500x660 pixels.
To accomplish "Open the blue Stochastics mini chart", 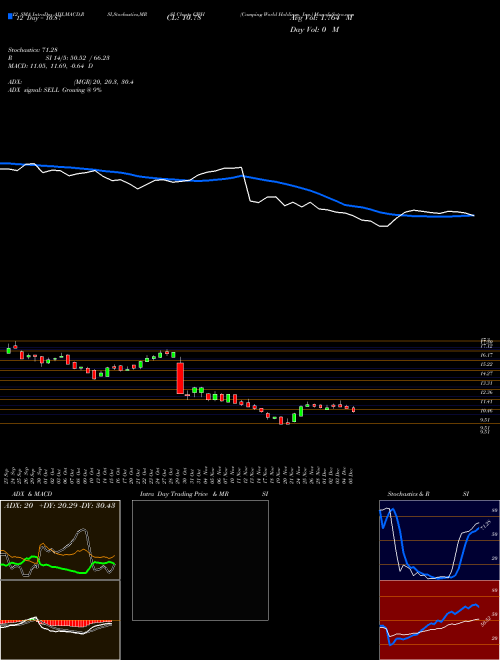I will pos(439,540).
